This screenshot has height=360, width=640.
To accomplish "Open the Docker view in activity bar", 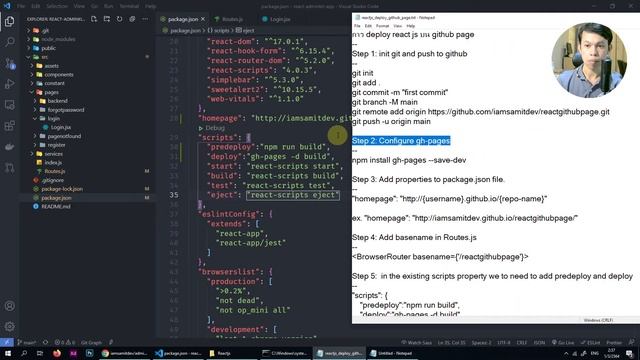I will coord(9,147).
